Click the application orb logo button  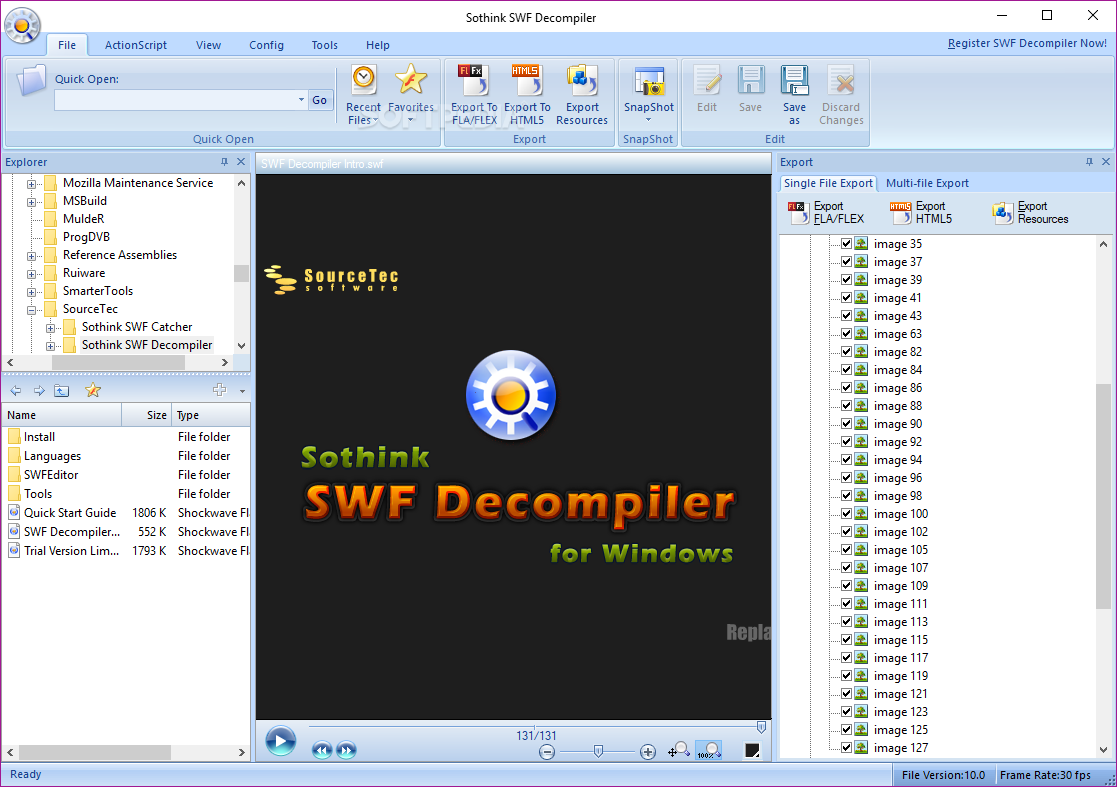coord(22,26)
